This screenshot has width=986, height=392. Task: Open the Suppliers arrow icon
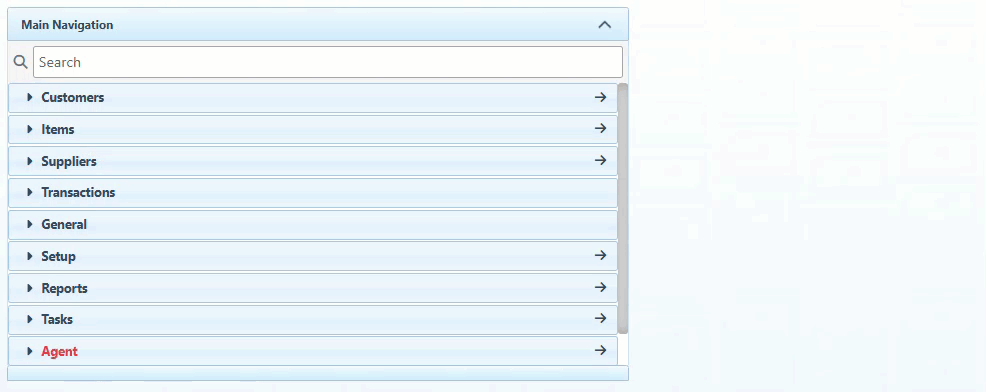pos(601,160)
